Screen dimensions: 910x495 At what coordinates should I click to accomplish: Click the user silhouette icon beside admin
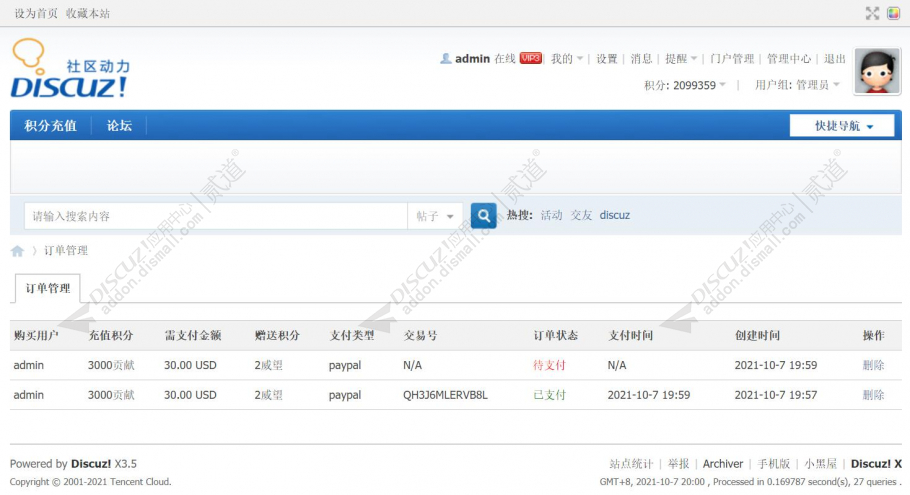tap(446, 59)
